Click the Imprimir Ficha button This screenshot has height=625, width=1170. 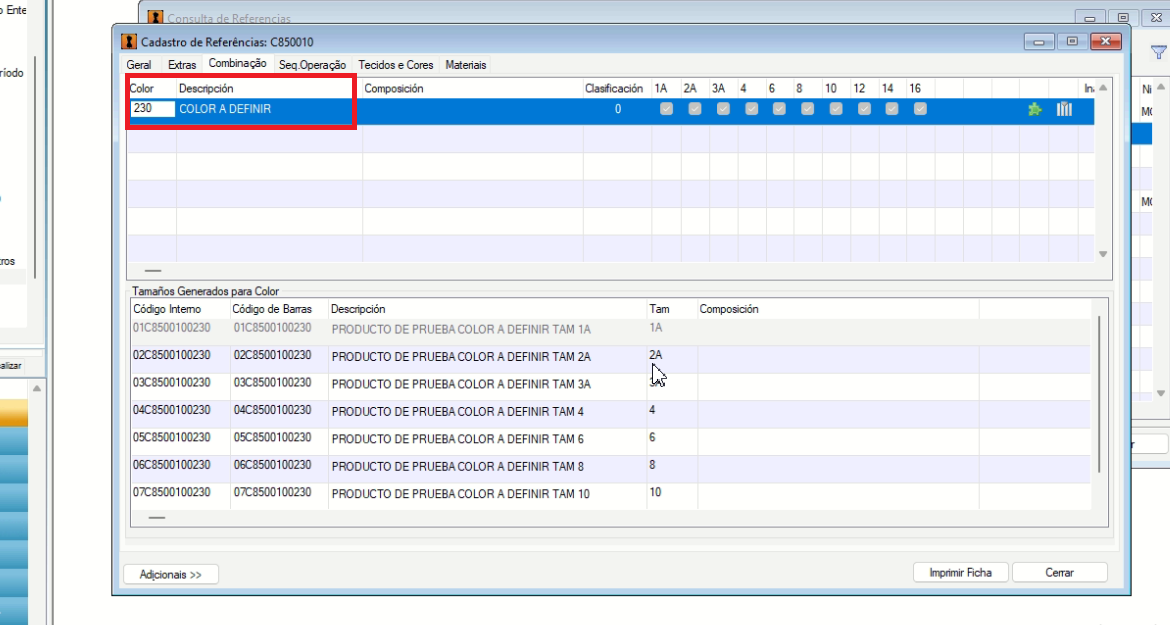[x=961, y=573]
